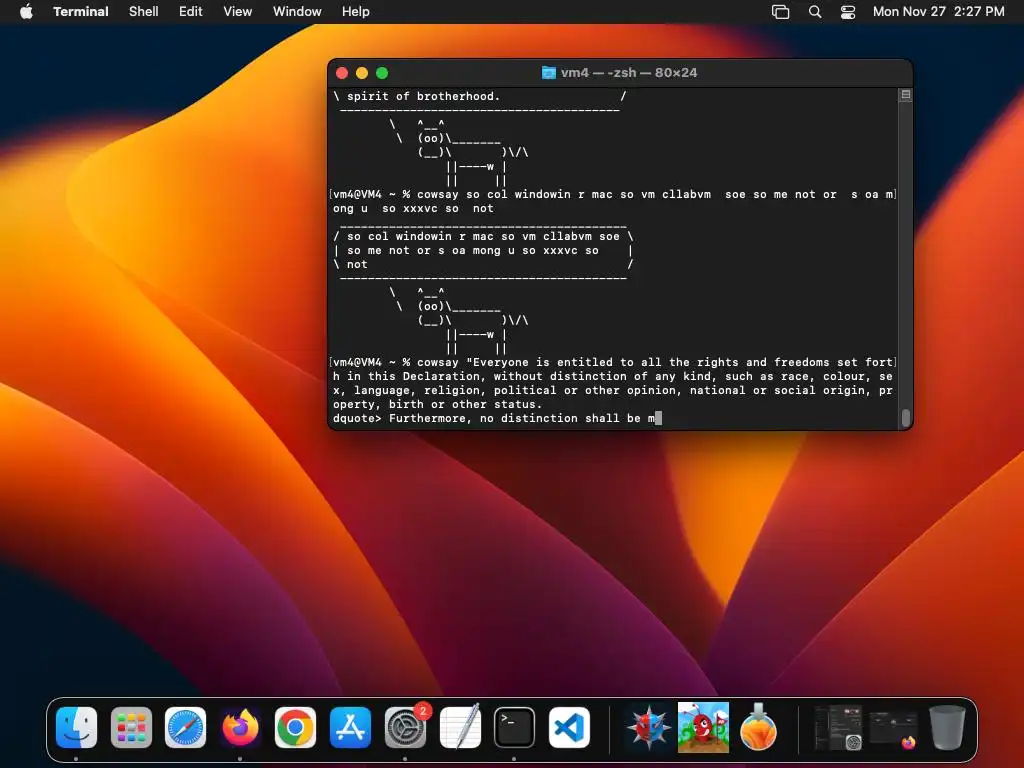Screen dimensions: 1024x768
Task: Close the Terminal window with red button
Action: pos(342,73)
